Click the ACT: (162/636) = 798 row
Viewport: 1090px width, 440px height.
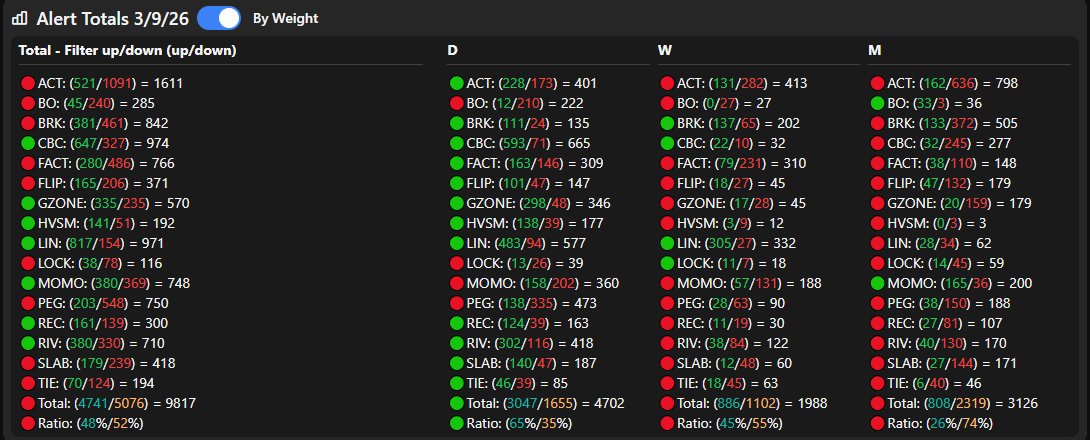(x=944, y=83)
